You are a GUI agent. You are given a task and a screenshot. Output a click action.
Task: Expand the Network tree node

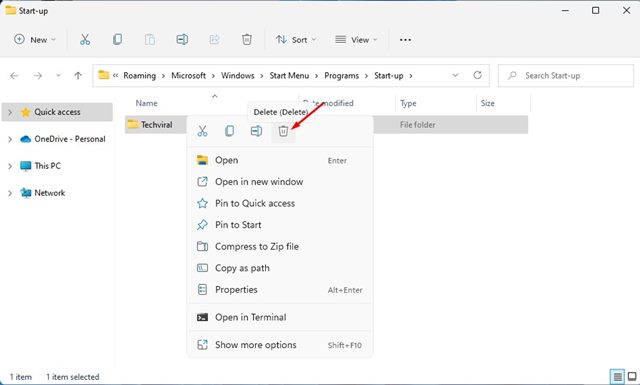[10, 193]
